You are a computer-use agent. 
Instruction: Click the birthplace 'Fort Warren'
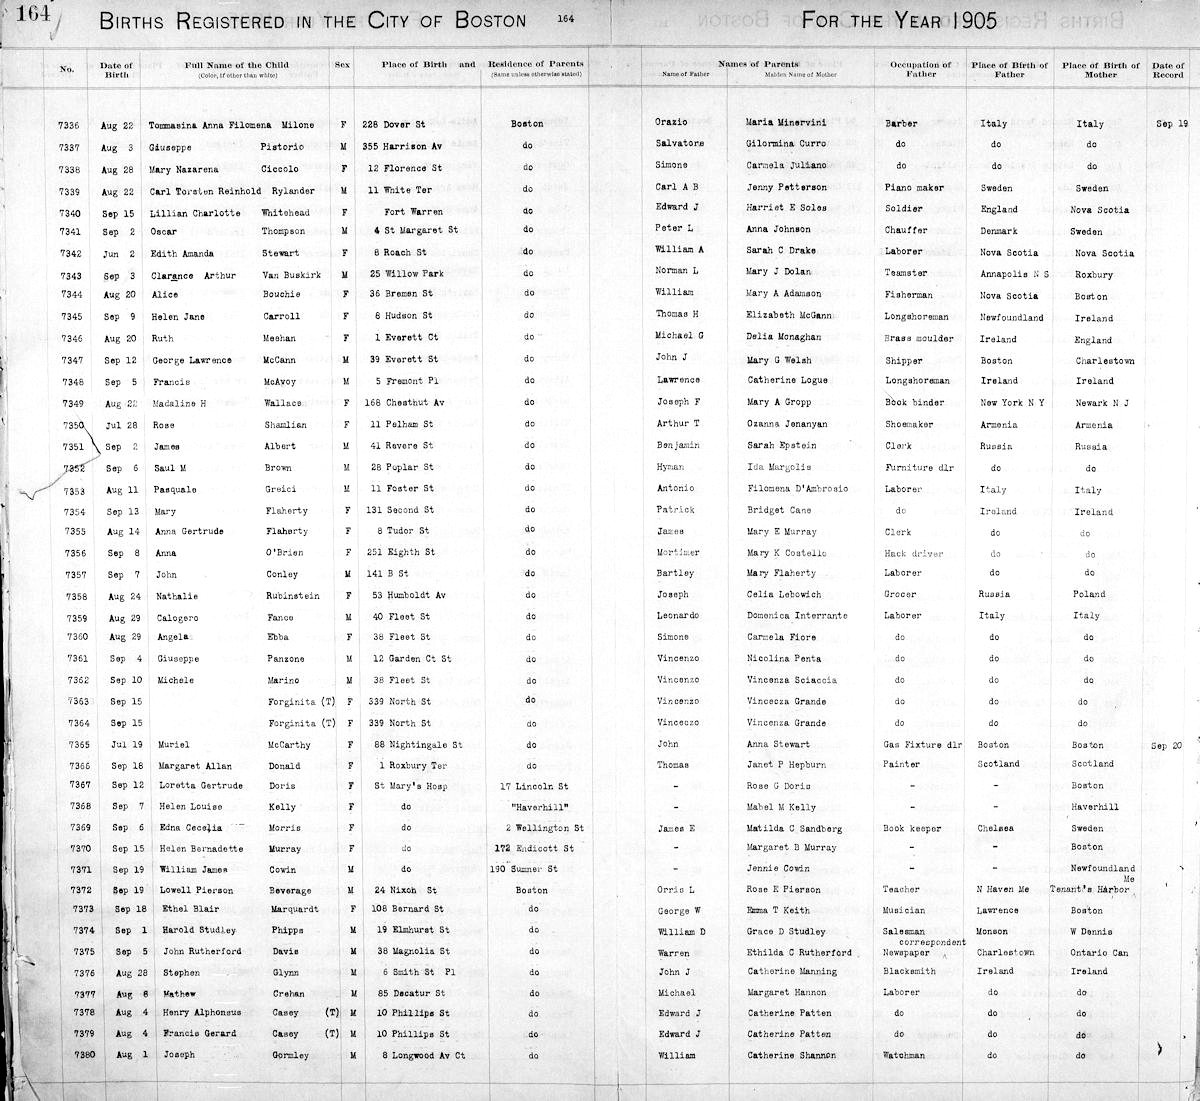(415, 210)
